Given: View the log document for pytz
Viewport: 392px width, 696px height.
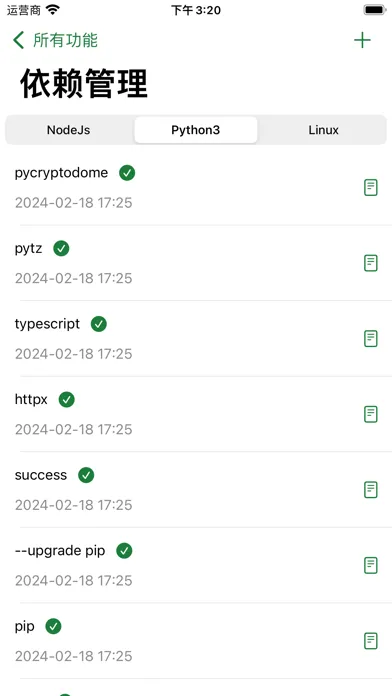Looking at the screenshot, I should [x=371, y=263].
